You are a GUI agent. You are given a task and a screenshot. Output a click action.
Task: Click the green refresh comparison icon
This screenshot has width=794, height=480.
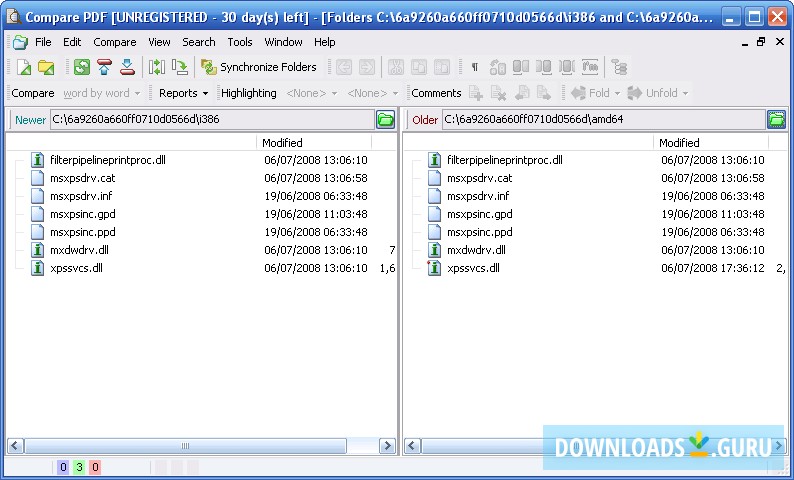pyautogui.click(x=82, y=67)
